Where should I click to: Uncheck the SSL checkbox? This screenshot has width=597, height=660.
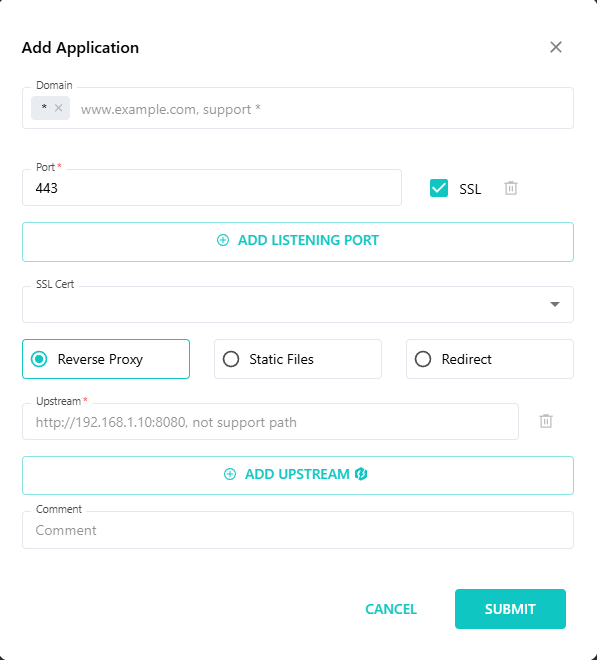[x=439, y=188]
